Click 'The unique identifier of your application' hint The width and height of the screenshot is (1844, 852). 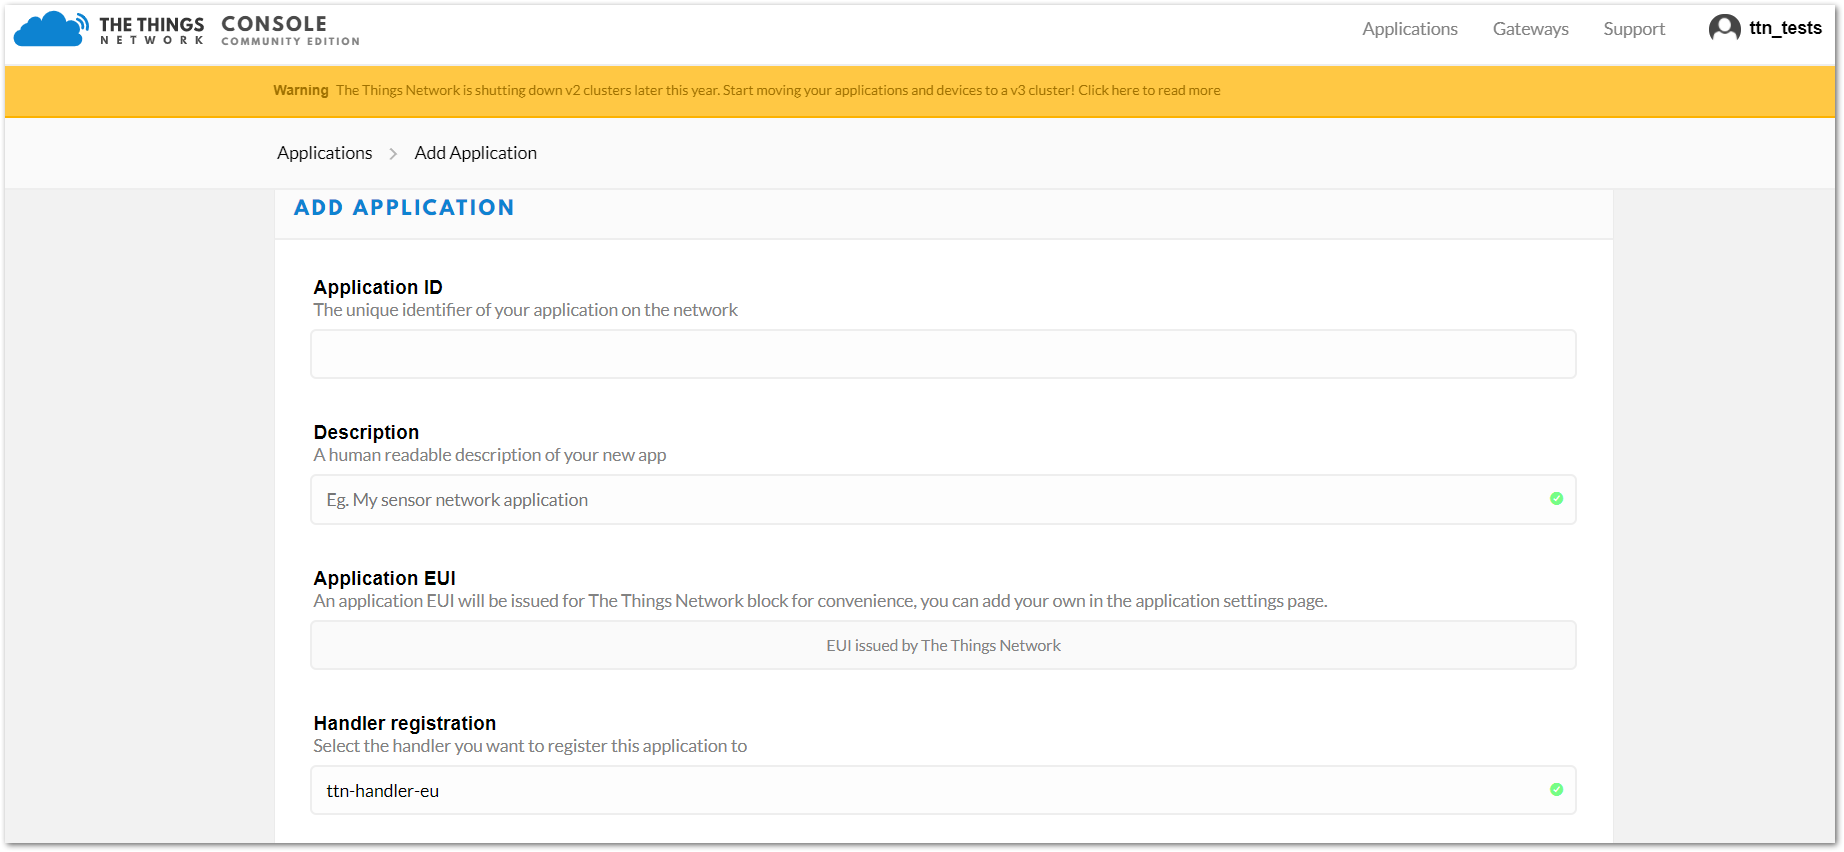(526, 310)
